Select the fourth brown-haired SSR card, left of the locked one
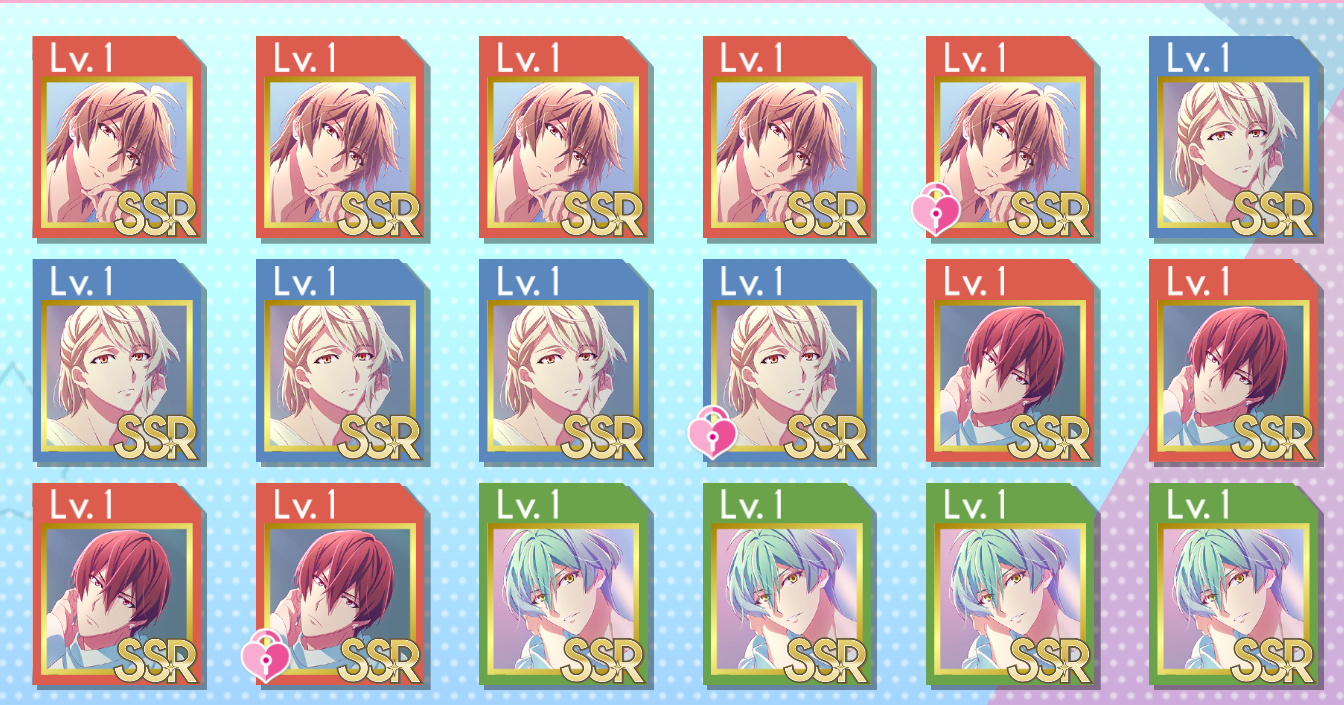This screenshot has height=705, width=1344. pos(788,137)
